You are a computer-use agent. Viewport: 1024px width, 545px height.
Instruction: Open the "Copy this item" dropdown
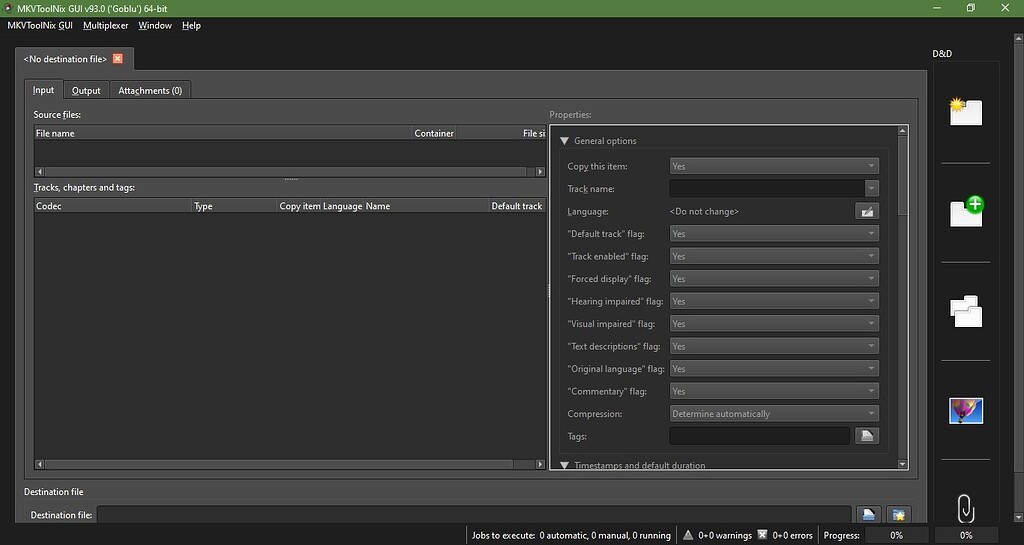click(x=774, y=166)
